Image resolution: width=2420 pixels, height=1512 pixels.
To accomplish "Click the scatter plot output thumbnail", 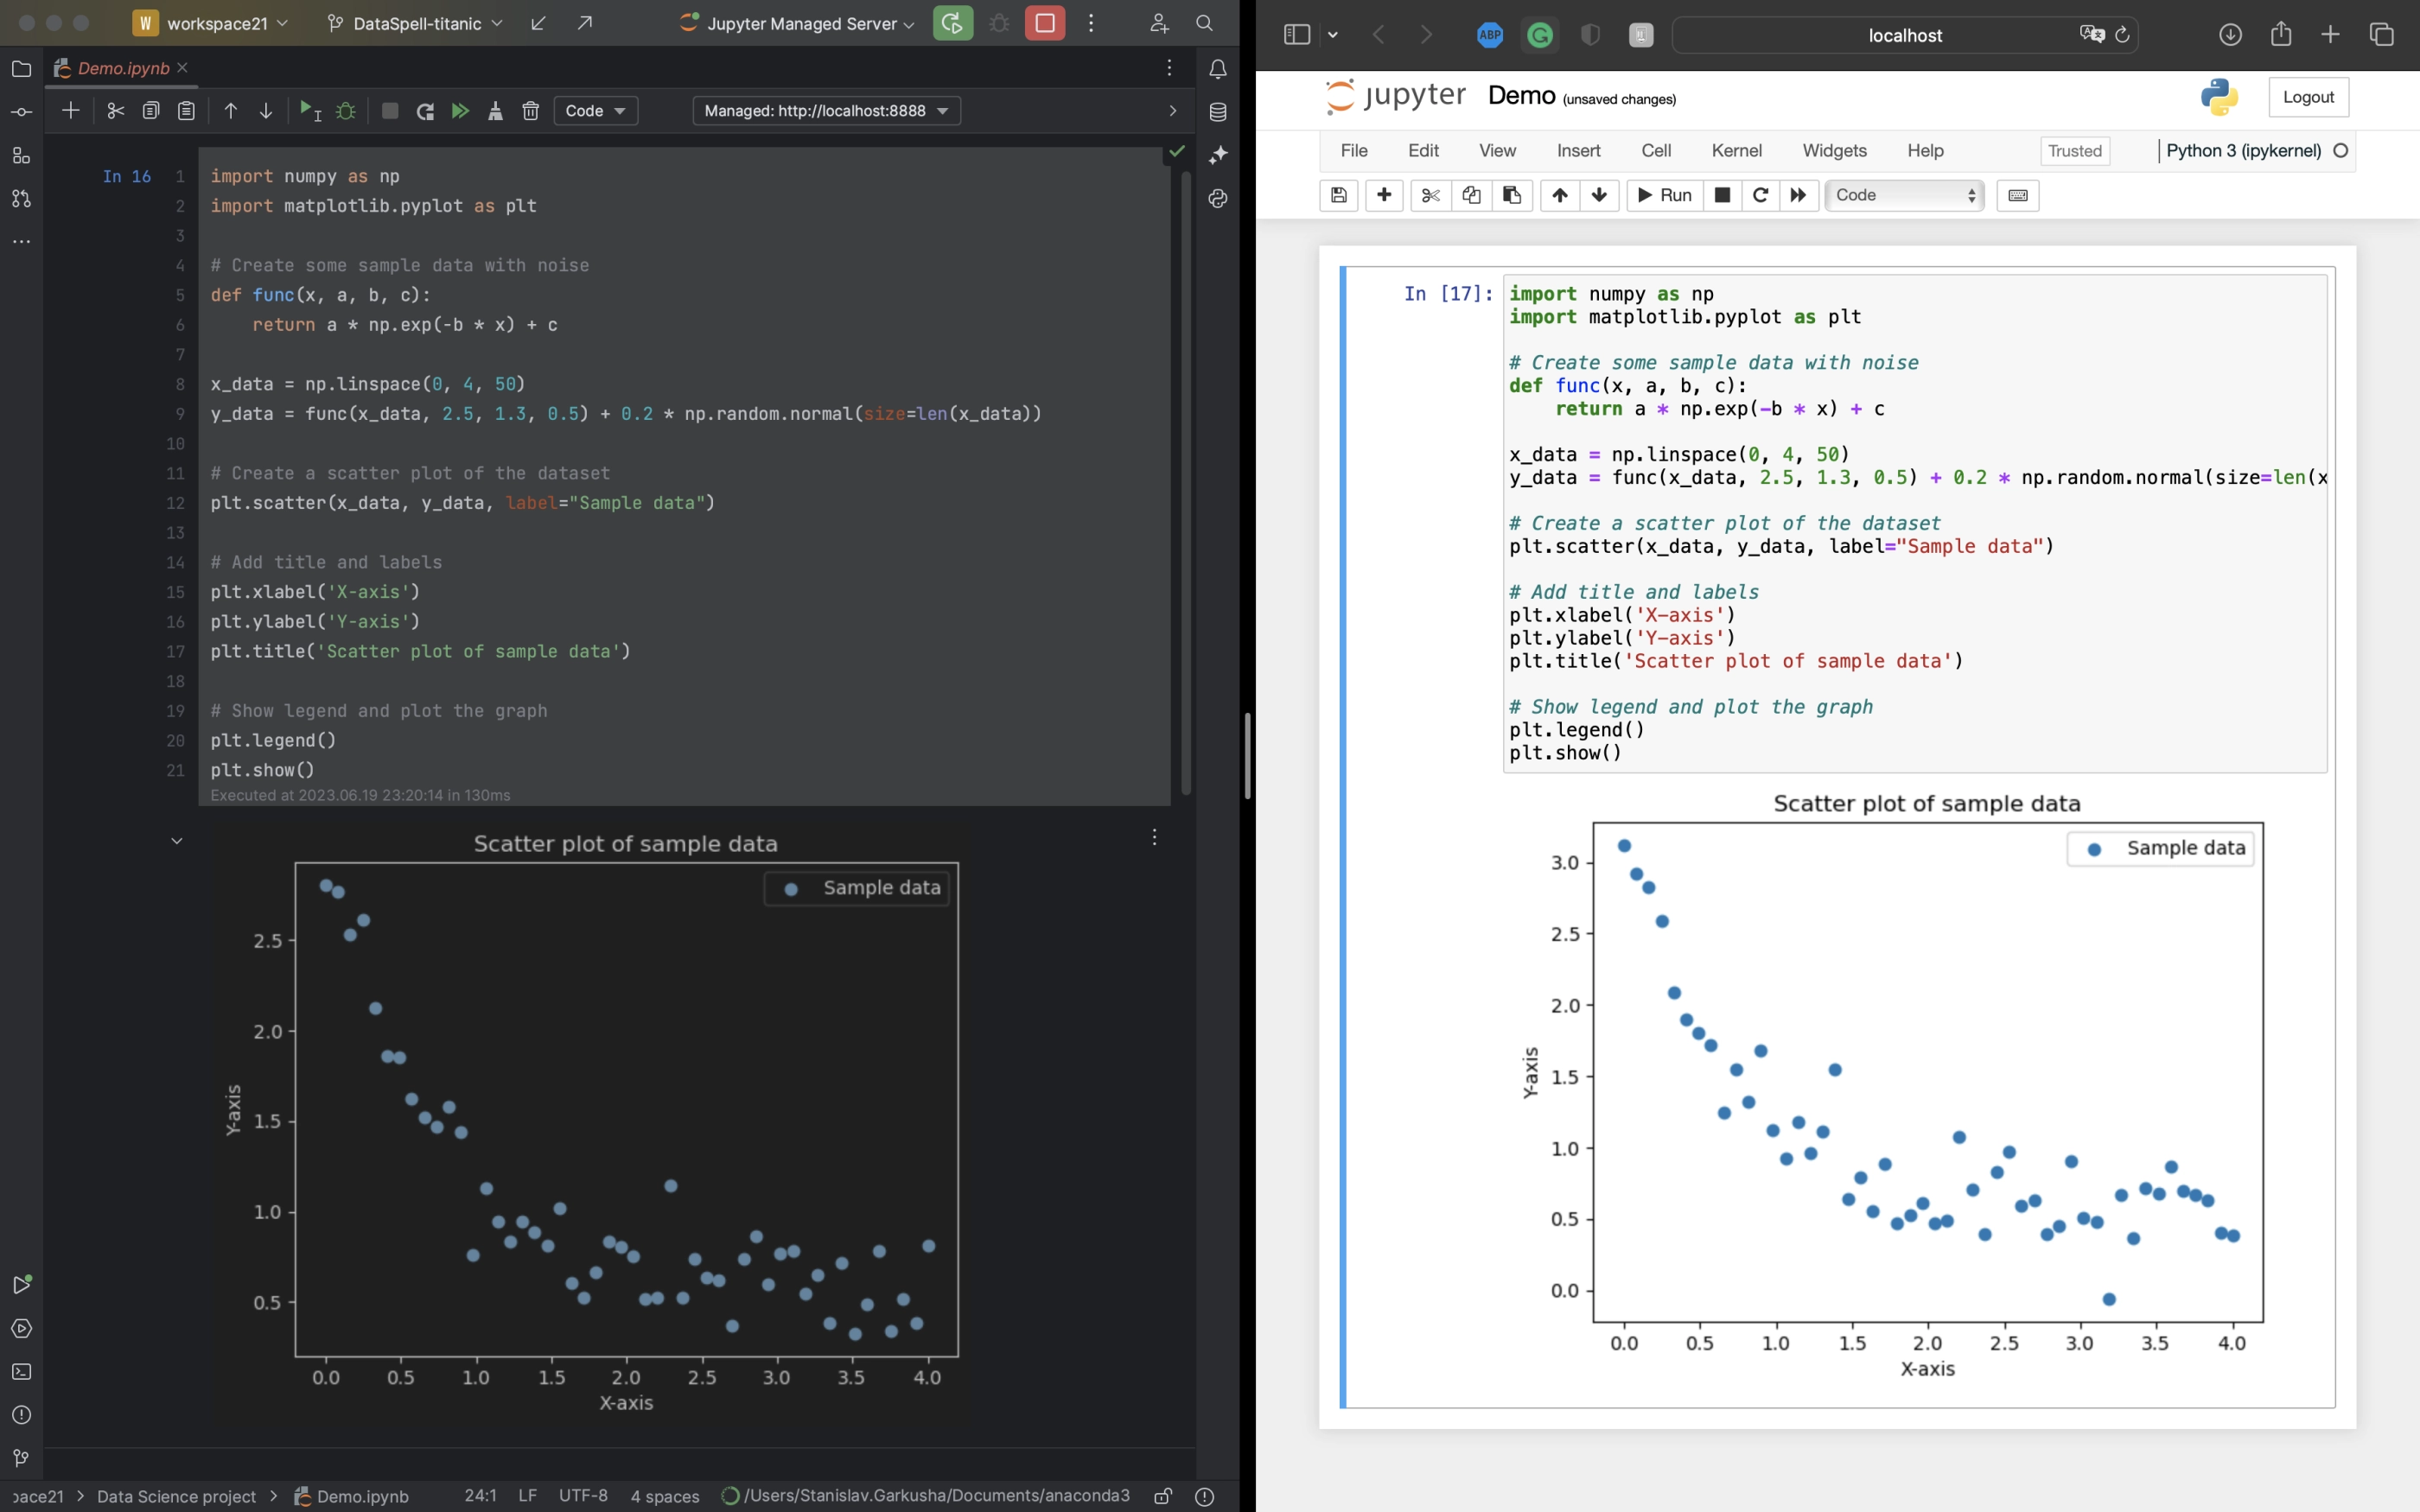I will click(x=627, y=1115).
